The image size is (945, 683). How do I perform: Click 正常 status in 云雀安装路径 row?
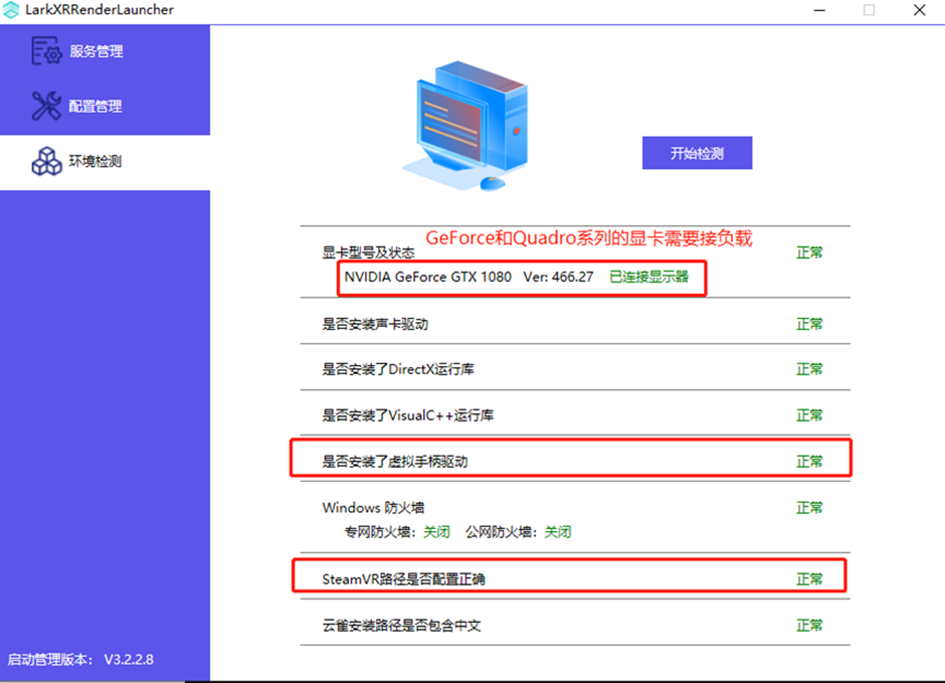[x=809, y=626]
